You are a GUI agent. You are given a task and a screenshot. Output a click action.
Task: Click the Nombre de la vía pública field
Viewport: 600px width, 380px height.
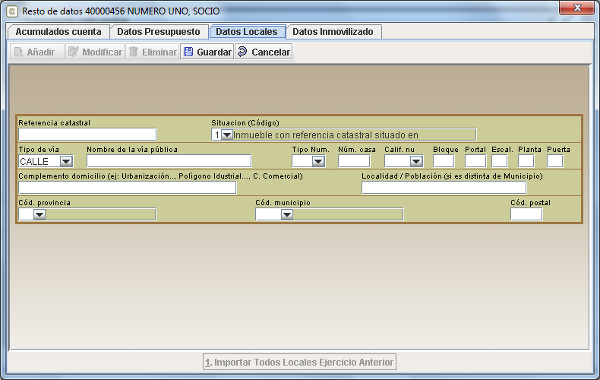click(169, 161)
